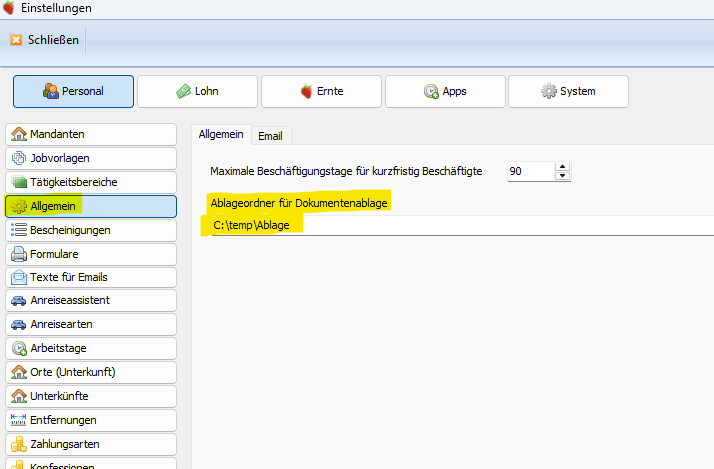714x469 pixels.
Task: Click the Arbeitstage clock icon
Action: click(19, 349)
